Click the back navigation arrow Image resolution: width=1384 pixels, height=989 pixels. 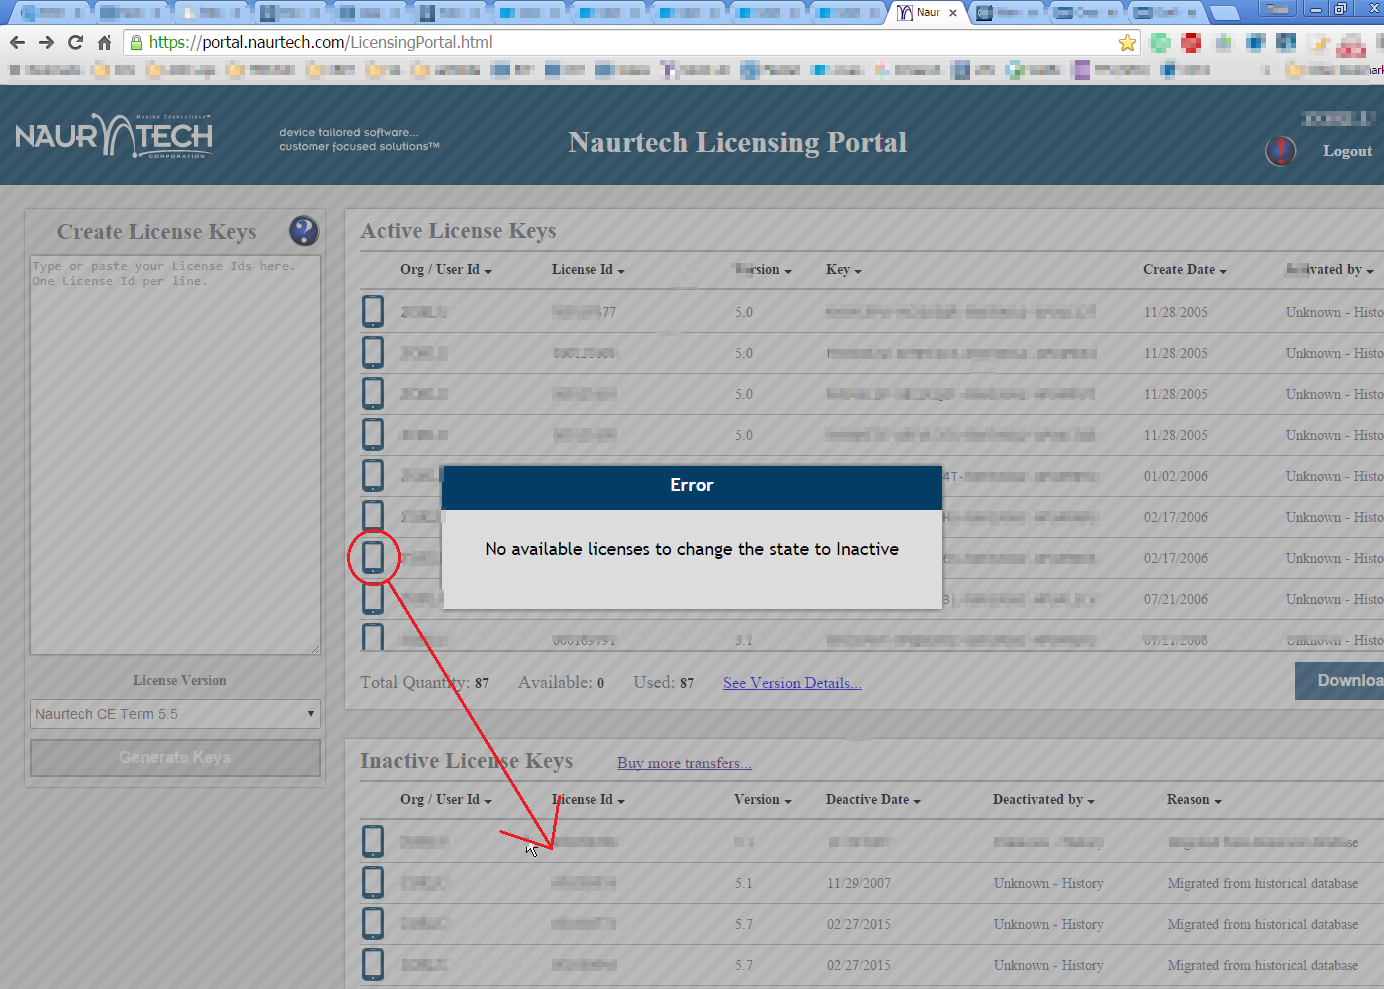pos(17,42)
